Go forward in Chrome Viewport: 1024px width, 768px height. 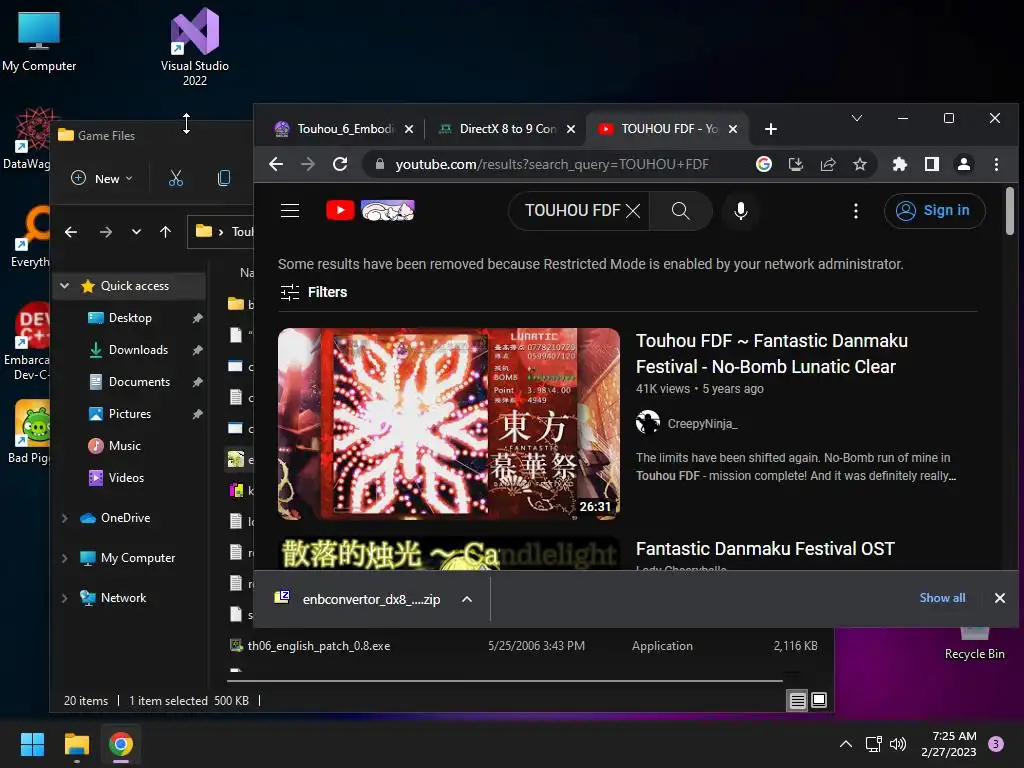point(308,164)
